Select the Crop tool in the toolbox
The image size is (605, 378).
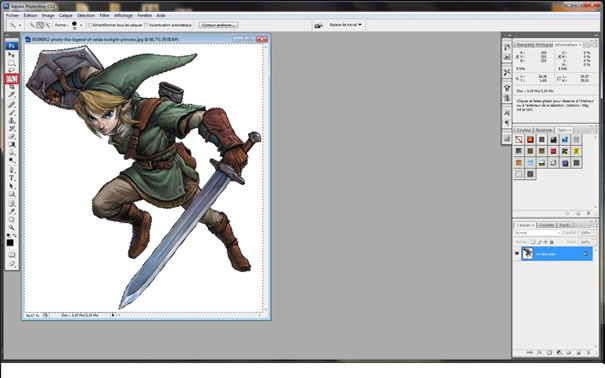[x=12, y=87]
